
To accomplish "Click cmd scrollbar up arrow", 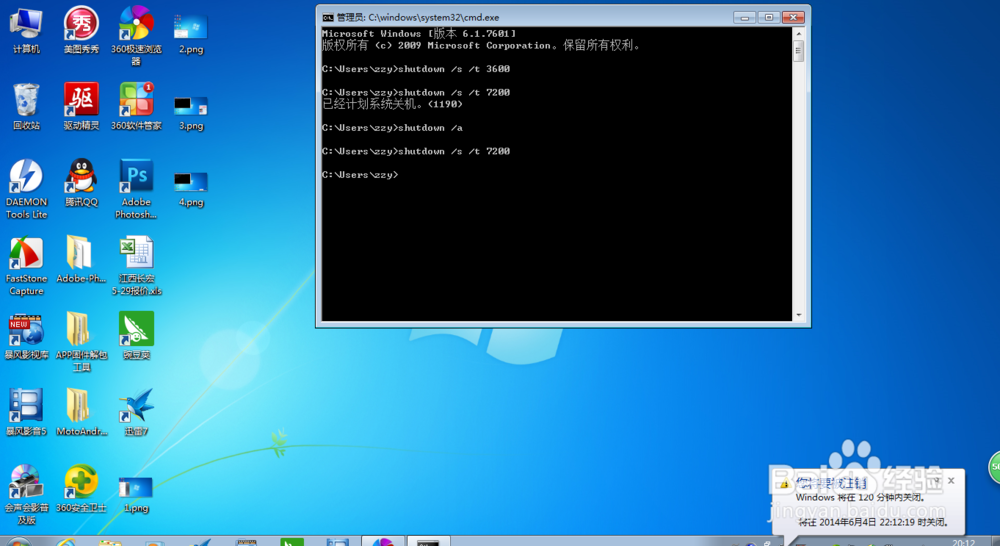I will 798,33.
